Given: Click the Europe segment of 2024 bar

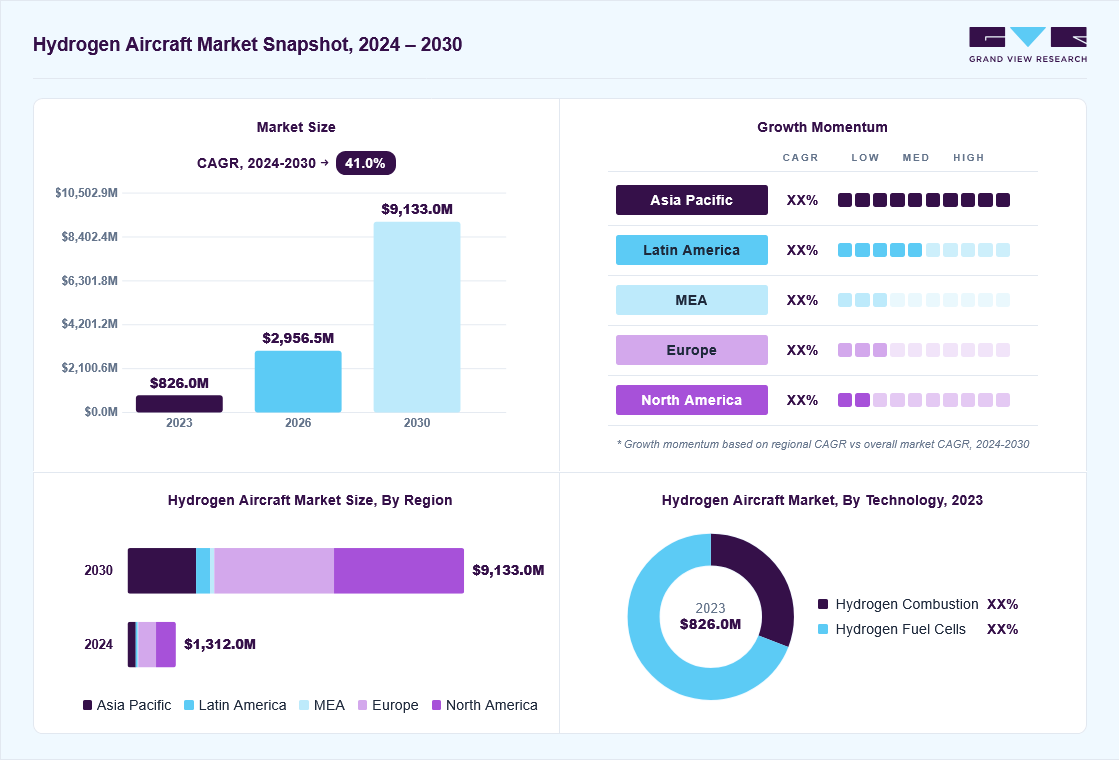Looking at the screenshot, I should pos(147,644).
